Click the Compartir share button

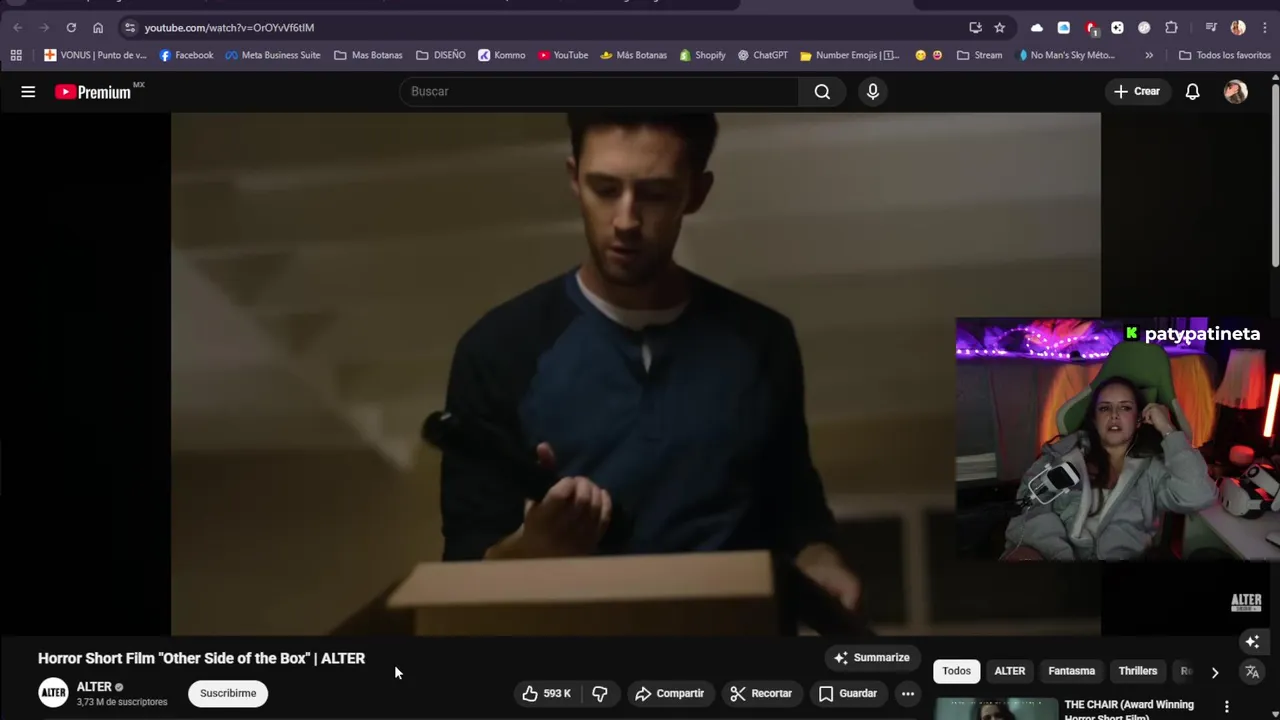pyautogui.click(x=669, y=693)
